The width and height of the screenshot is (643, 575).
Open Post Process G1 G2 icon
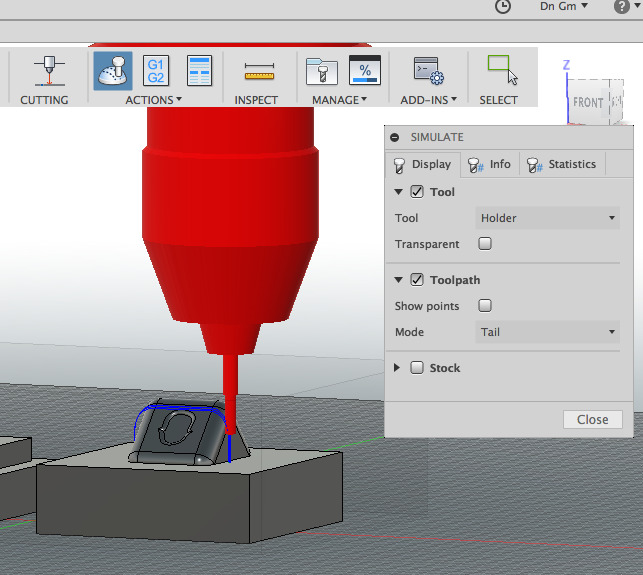156,70
